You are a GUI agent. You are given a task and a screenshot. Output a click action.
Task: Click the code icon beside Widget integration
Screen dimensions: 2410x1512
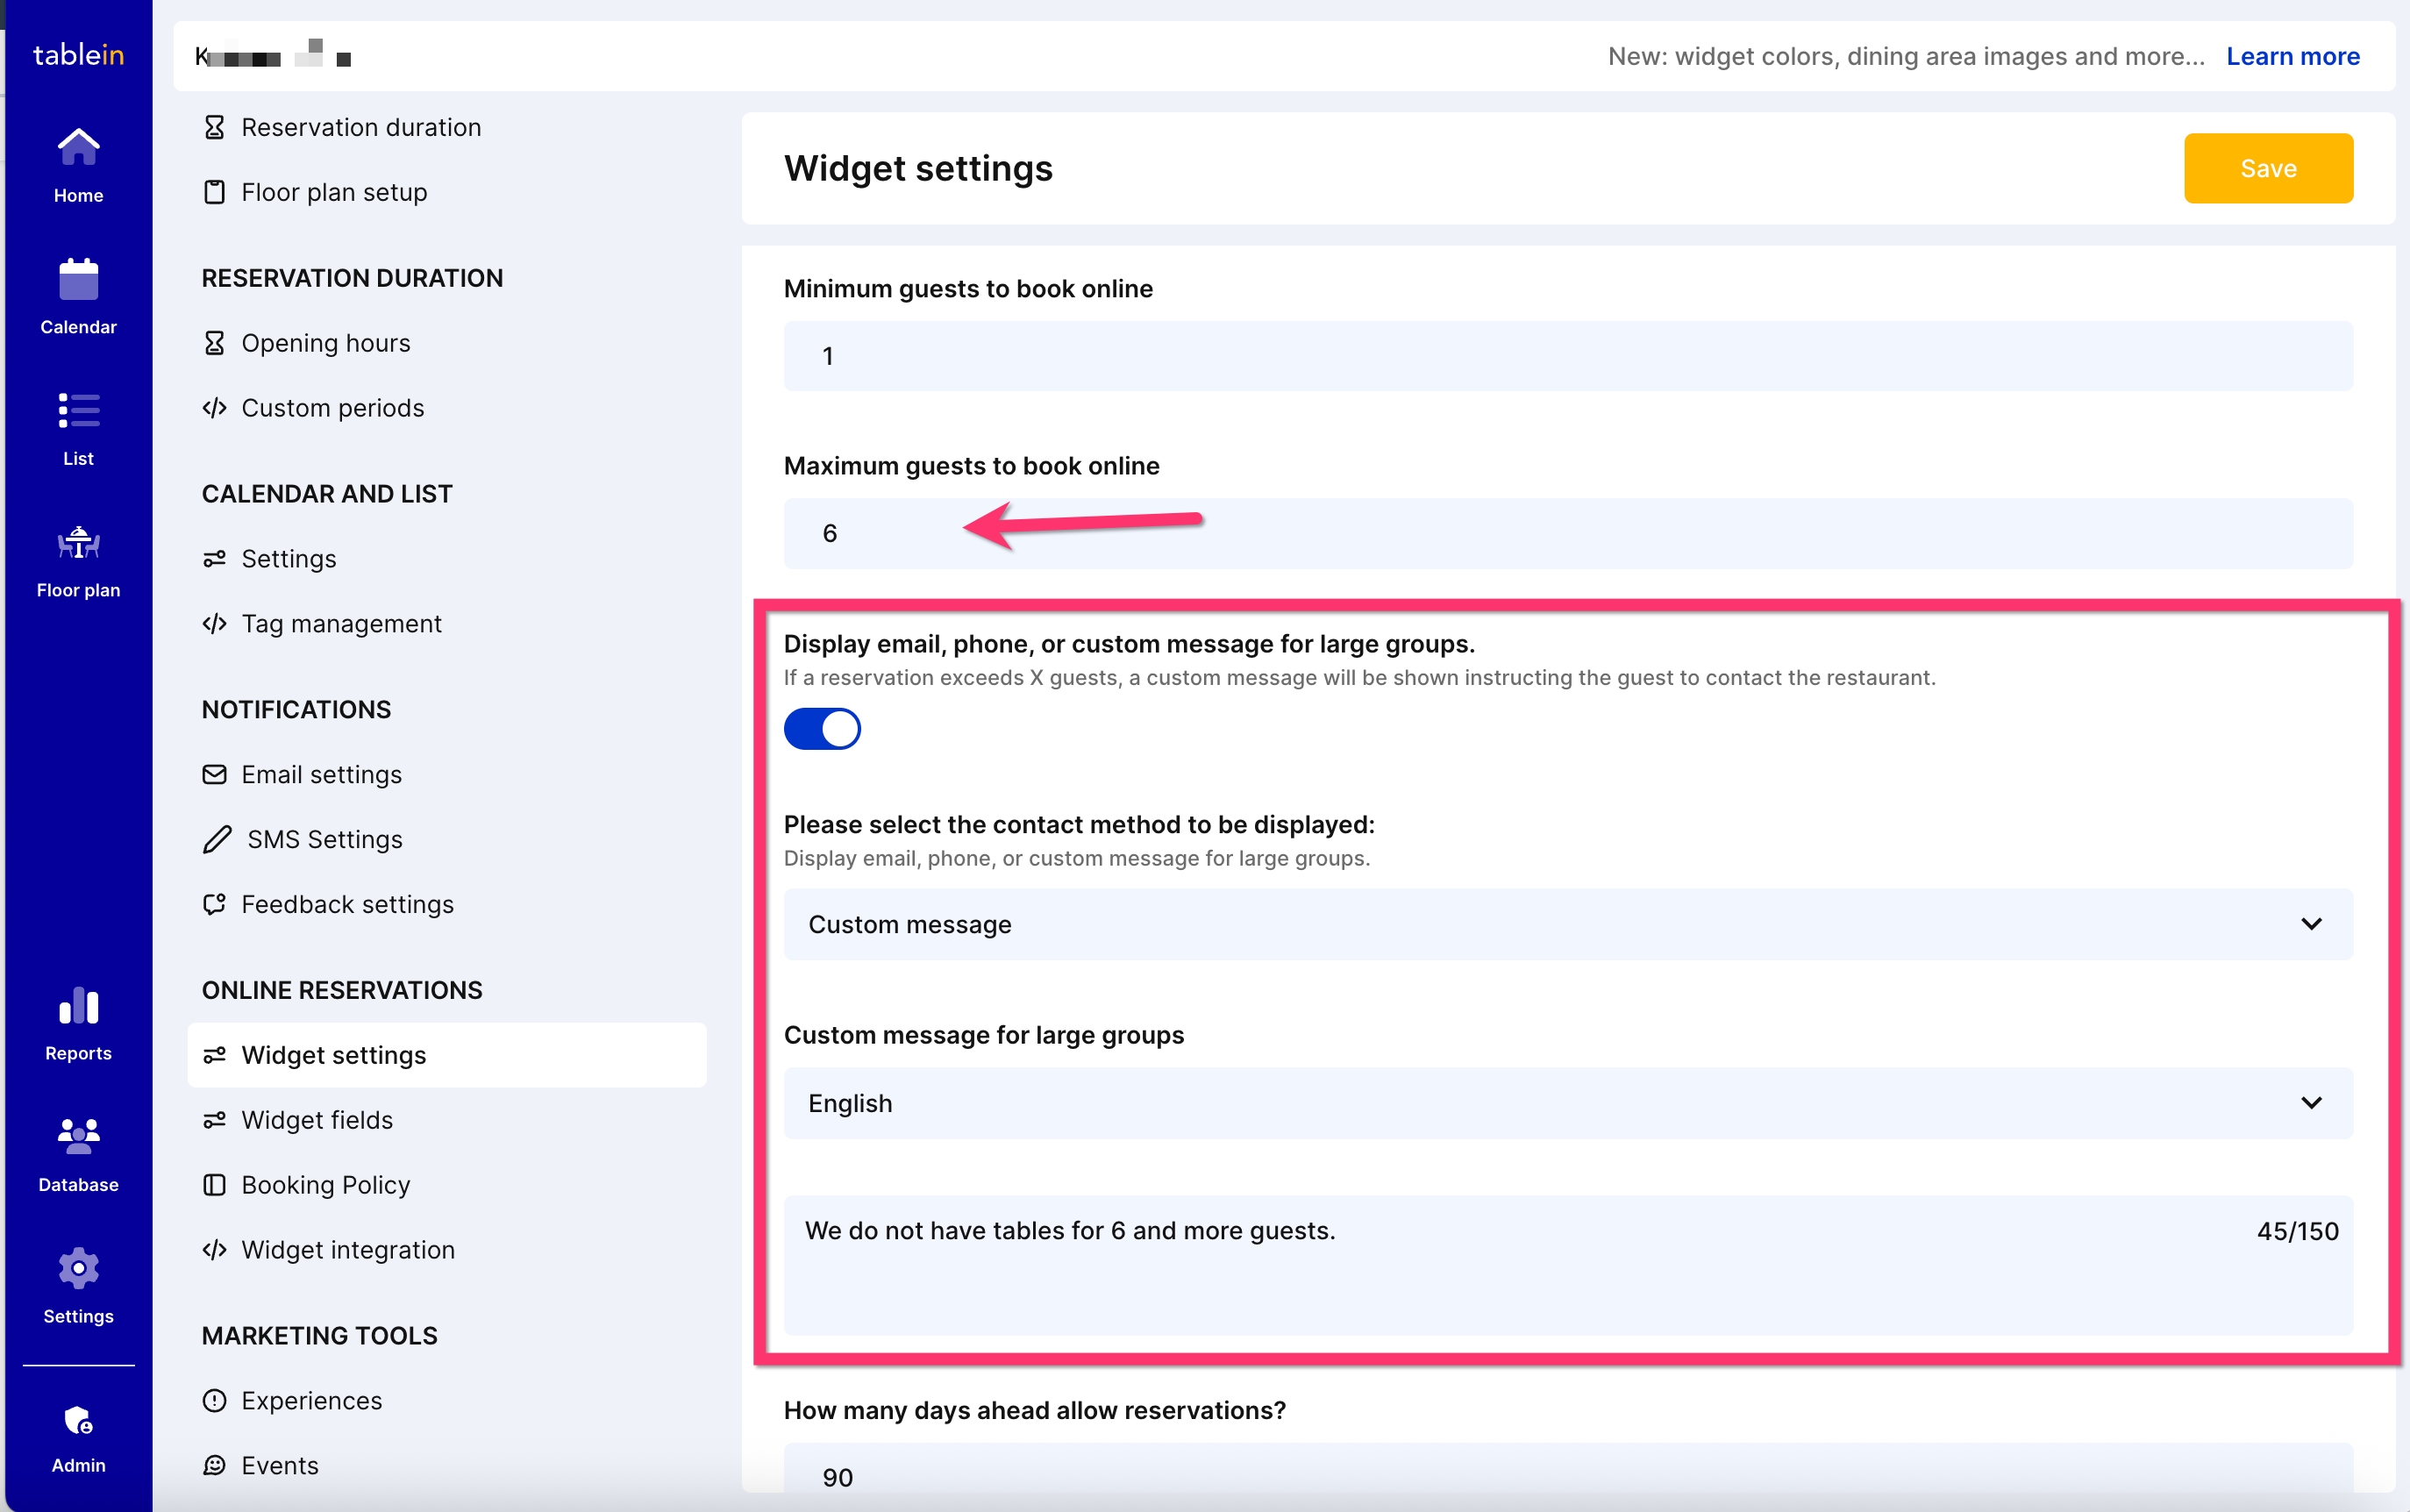pos(214,1250)
